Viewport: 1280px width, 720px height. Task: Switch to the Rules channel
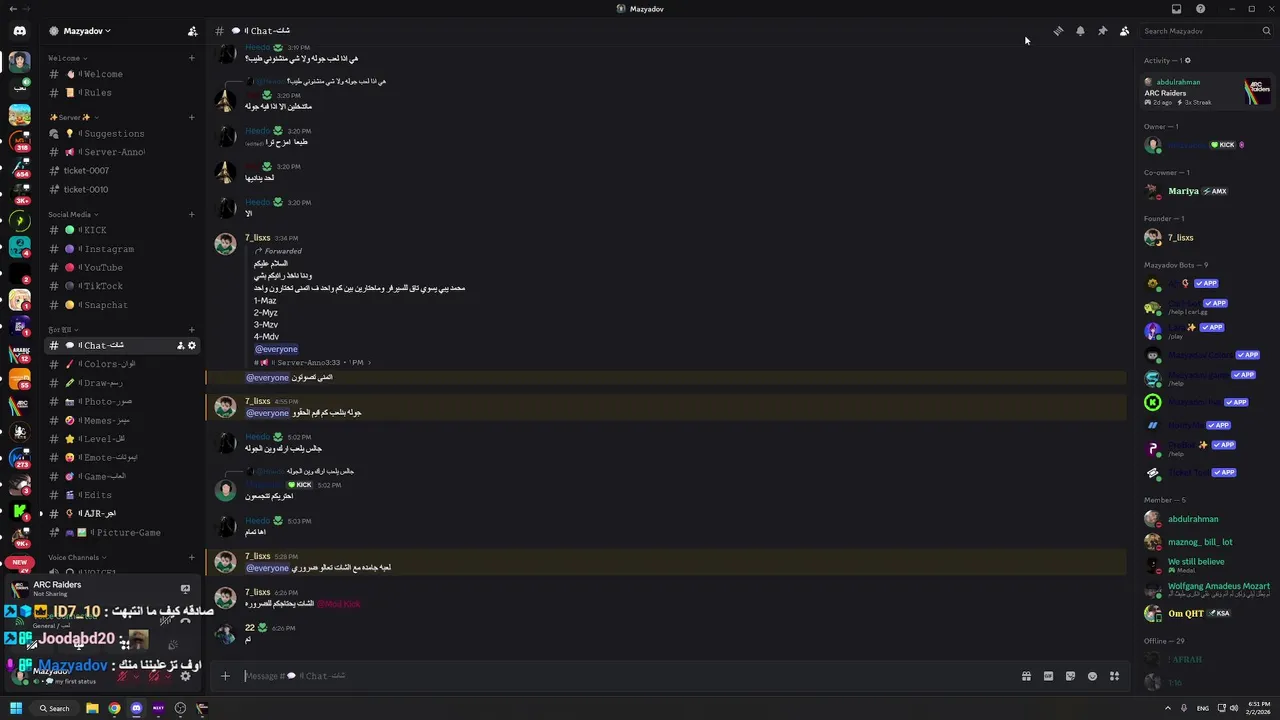pos(97,93)
